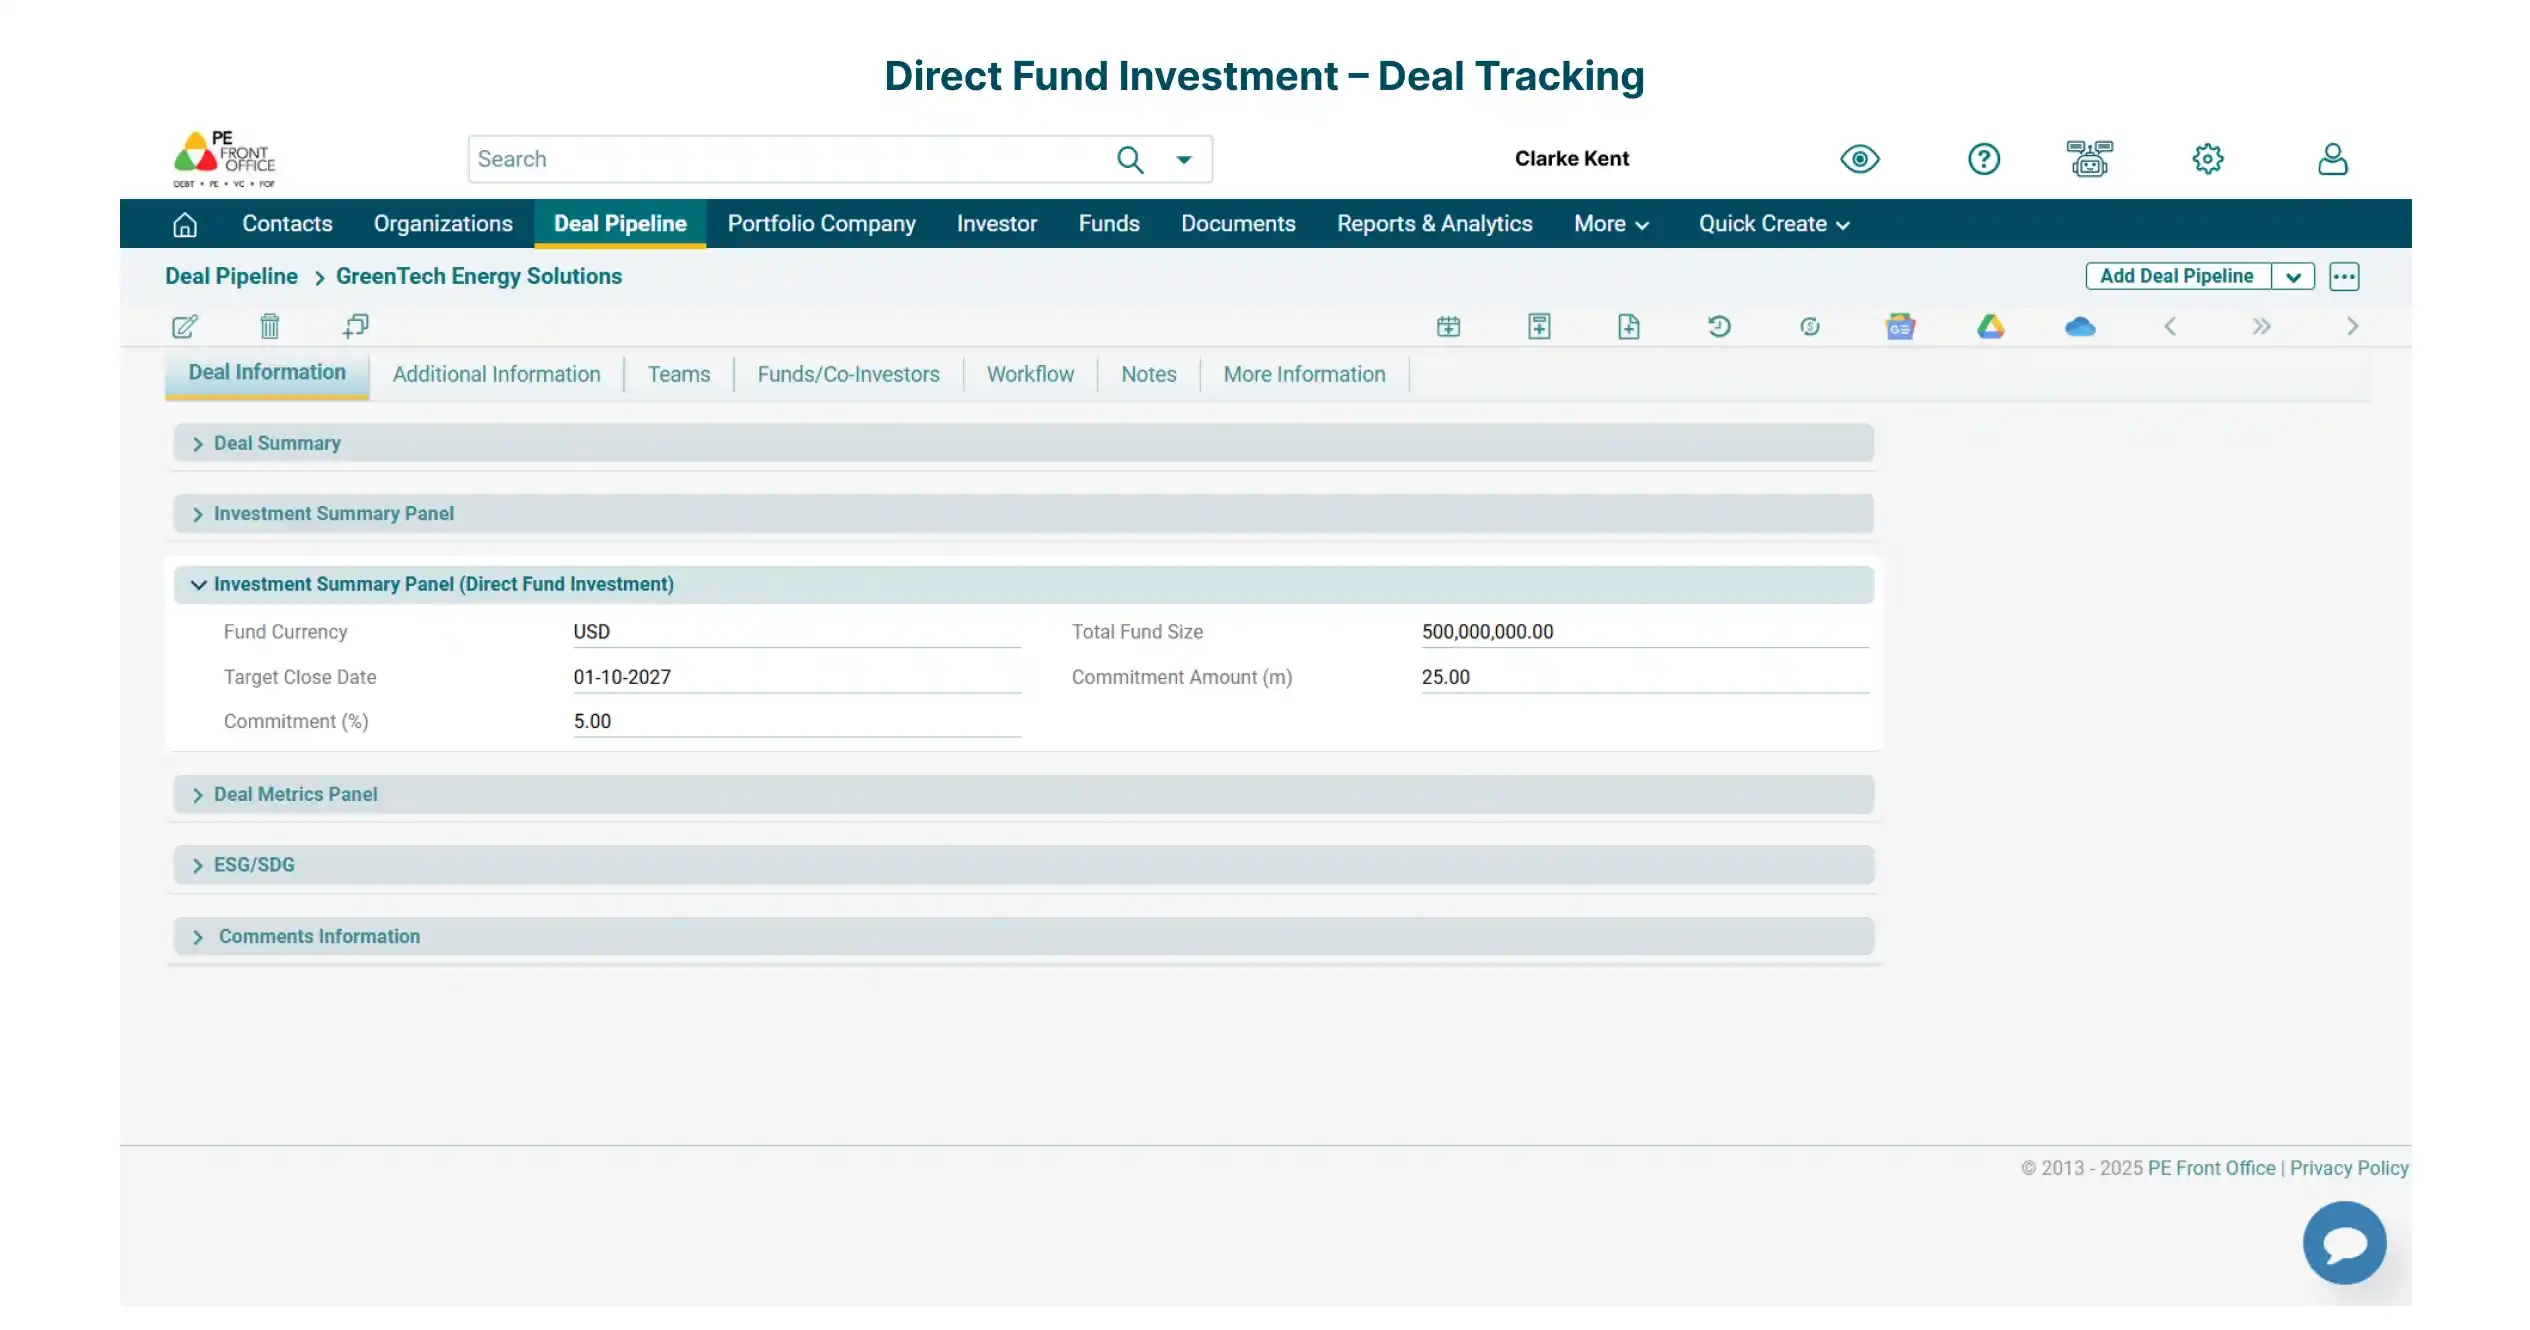The height and width of the screenshot is (1330, 2530).
Task: Open PE Front Office footer link
Action: coord(2211,1168)
